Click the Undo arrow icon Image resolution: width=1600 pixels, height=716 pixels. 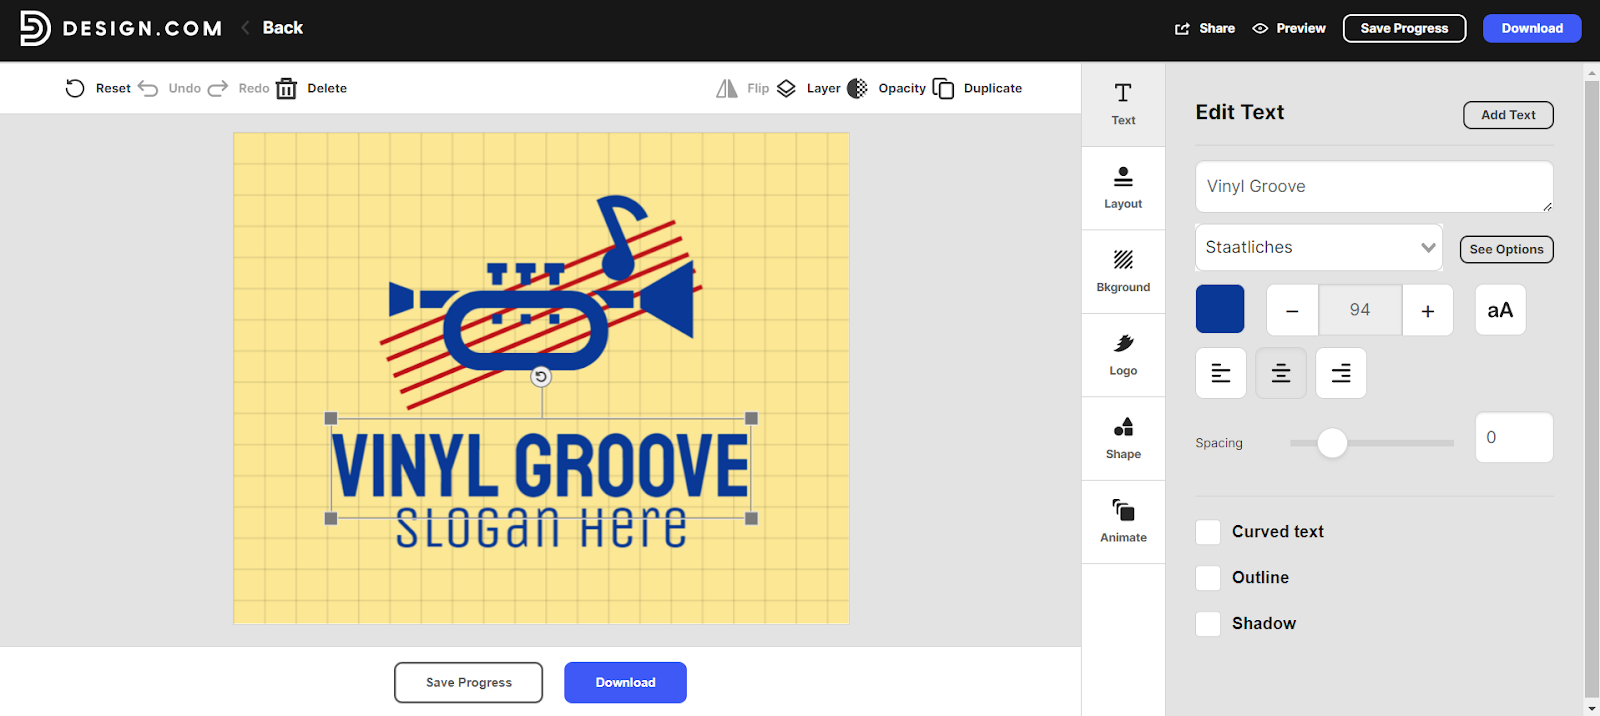pyautogui.click(x=148, y=88)
